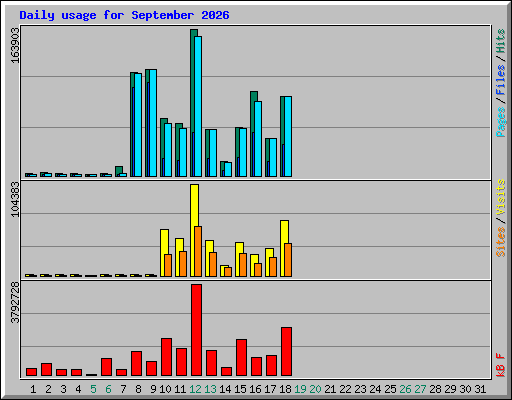Click day label 24 on the axis

click(x=375, y=389)
